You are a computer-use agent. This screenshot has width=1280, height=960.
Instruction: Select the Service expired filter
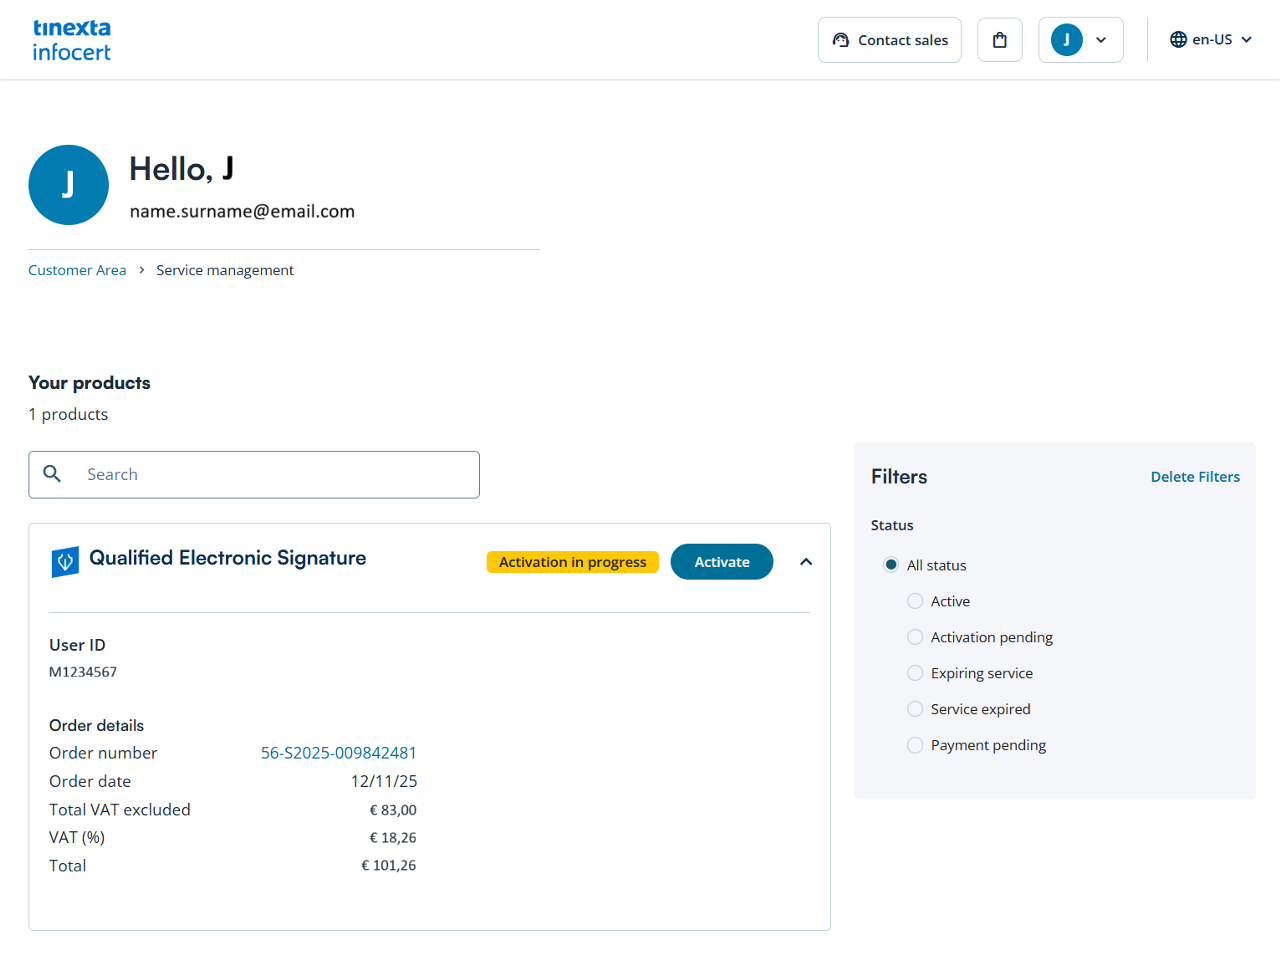click(x=915, y=709)
